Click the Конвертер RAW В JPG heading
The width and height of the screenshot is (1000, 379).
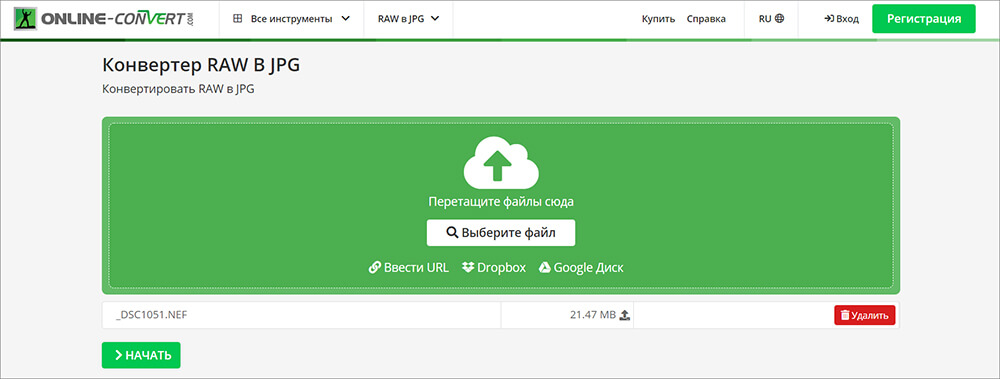[200, 66]
